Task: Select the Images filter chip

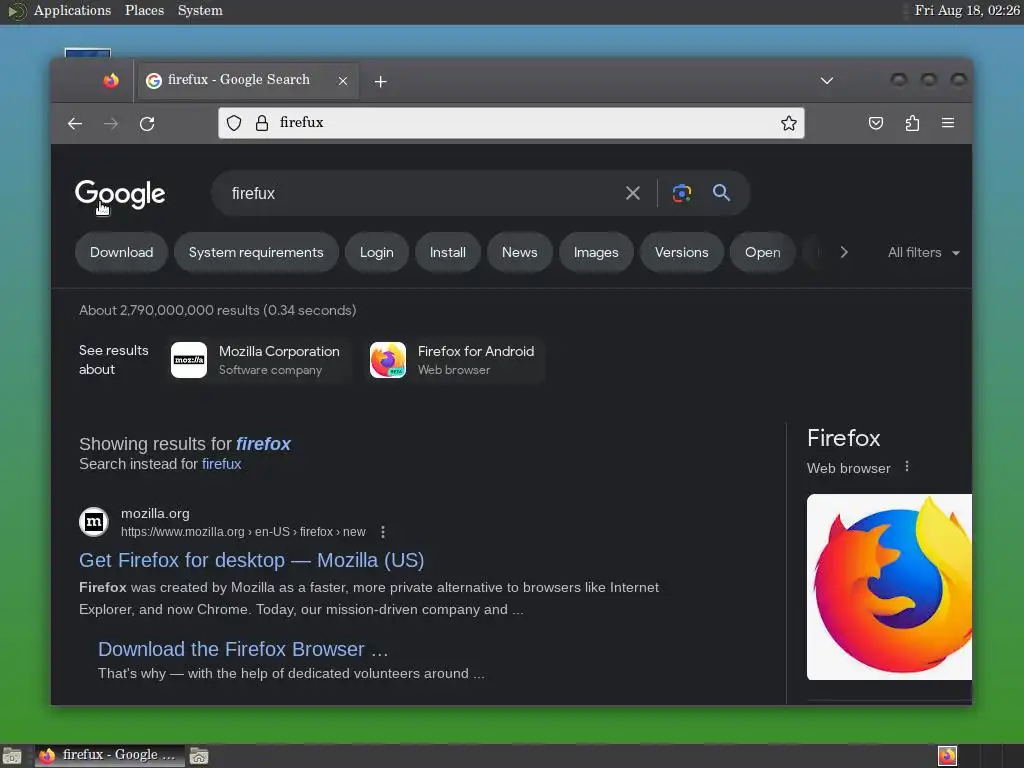Action: click(596, 253)
